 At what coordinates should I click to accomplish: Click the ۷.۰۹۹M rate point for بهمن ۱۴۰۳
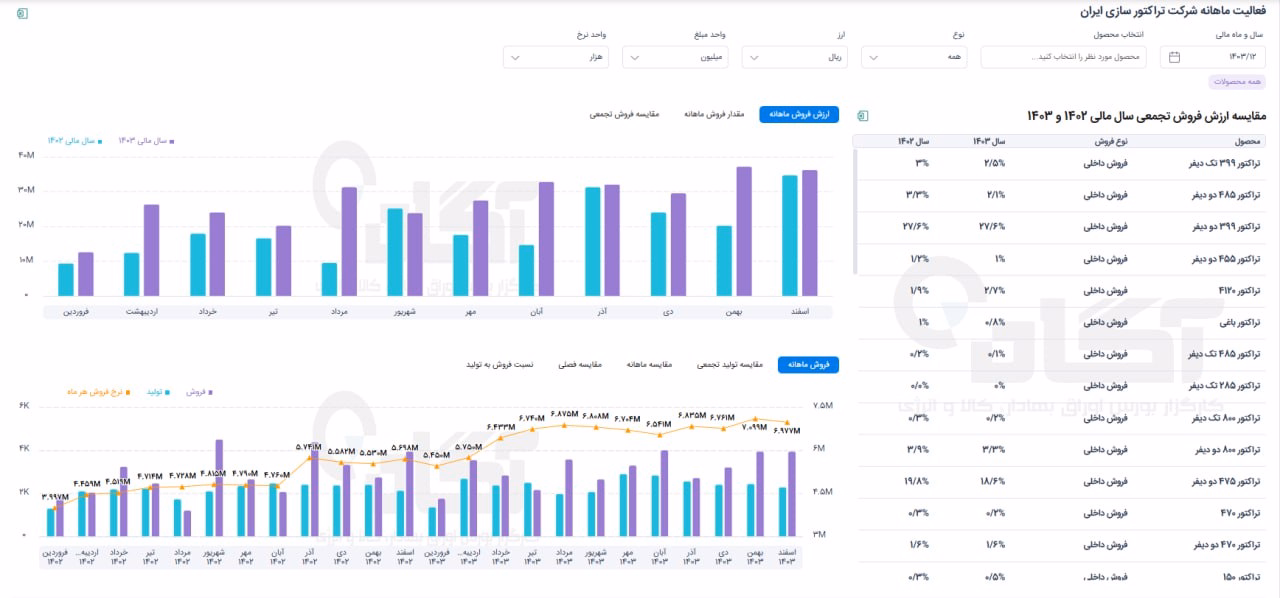coord(756,419)
